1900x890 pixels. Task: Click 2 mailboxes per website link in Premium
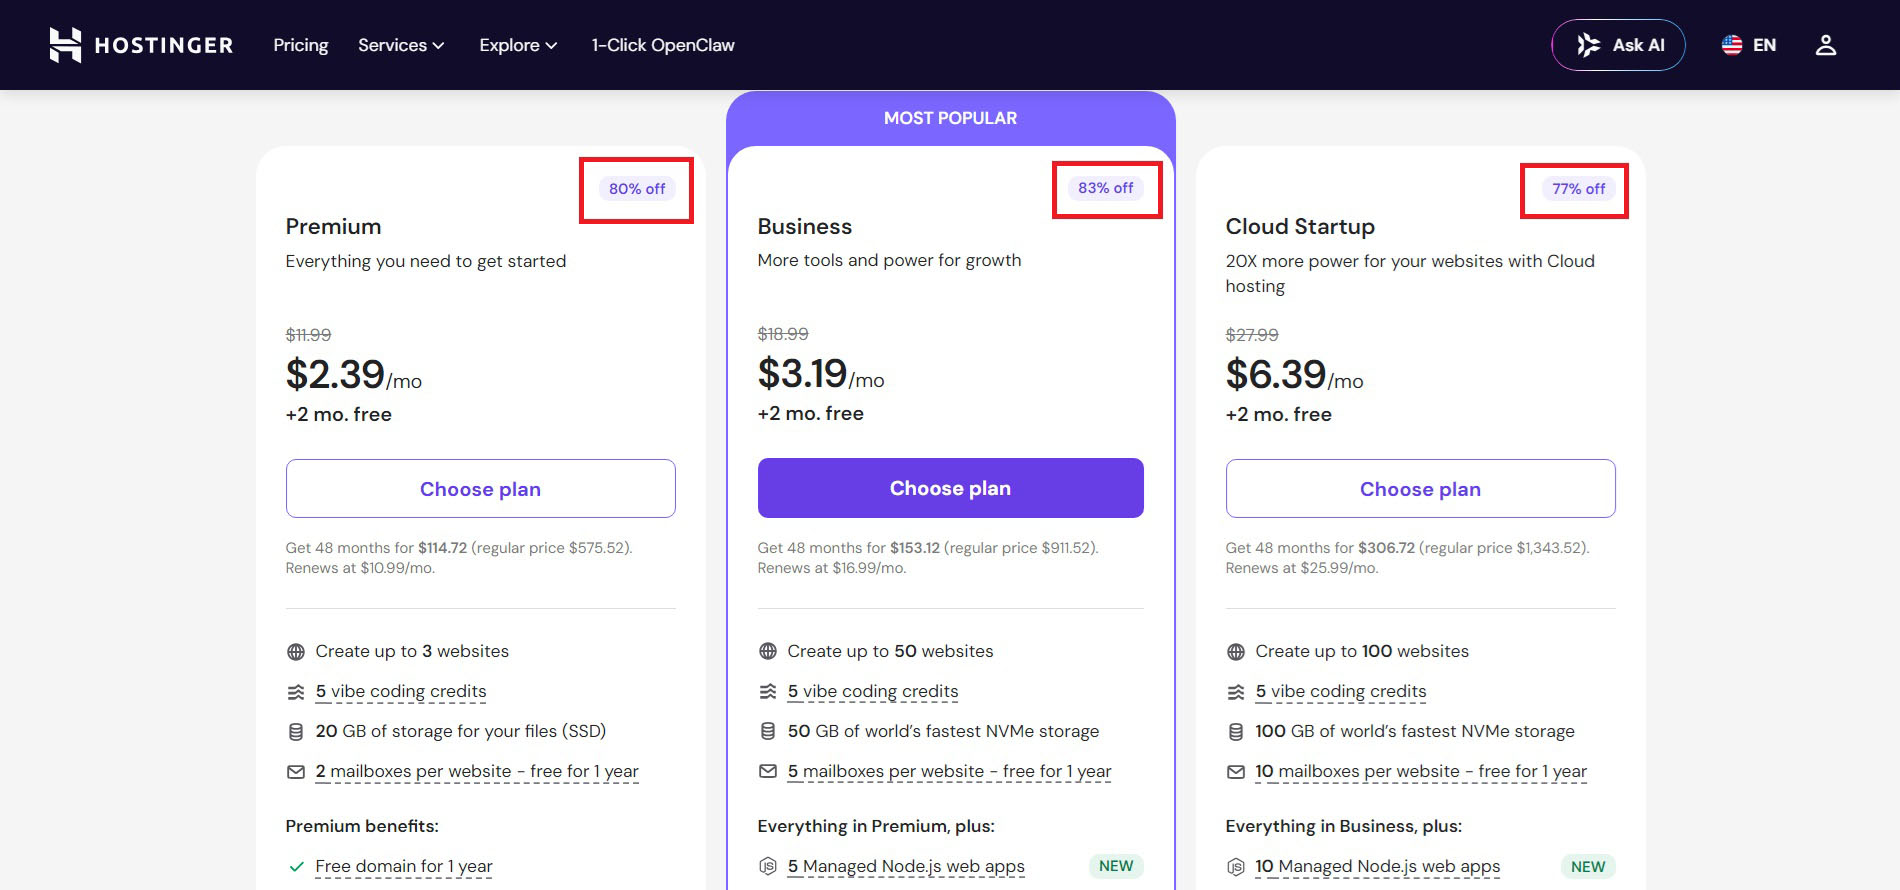point(477,772)
